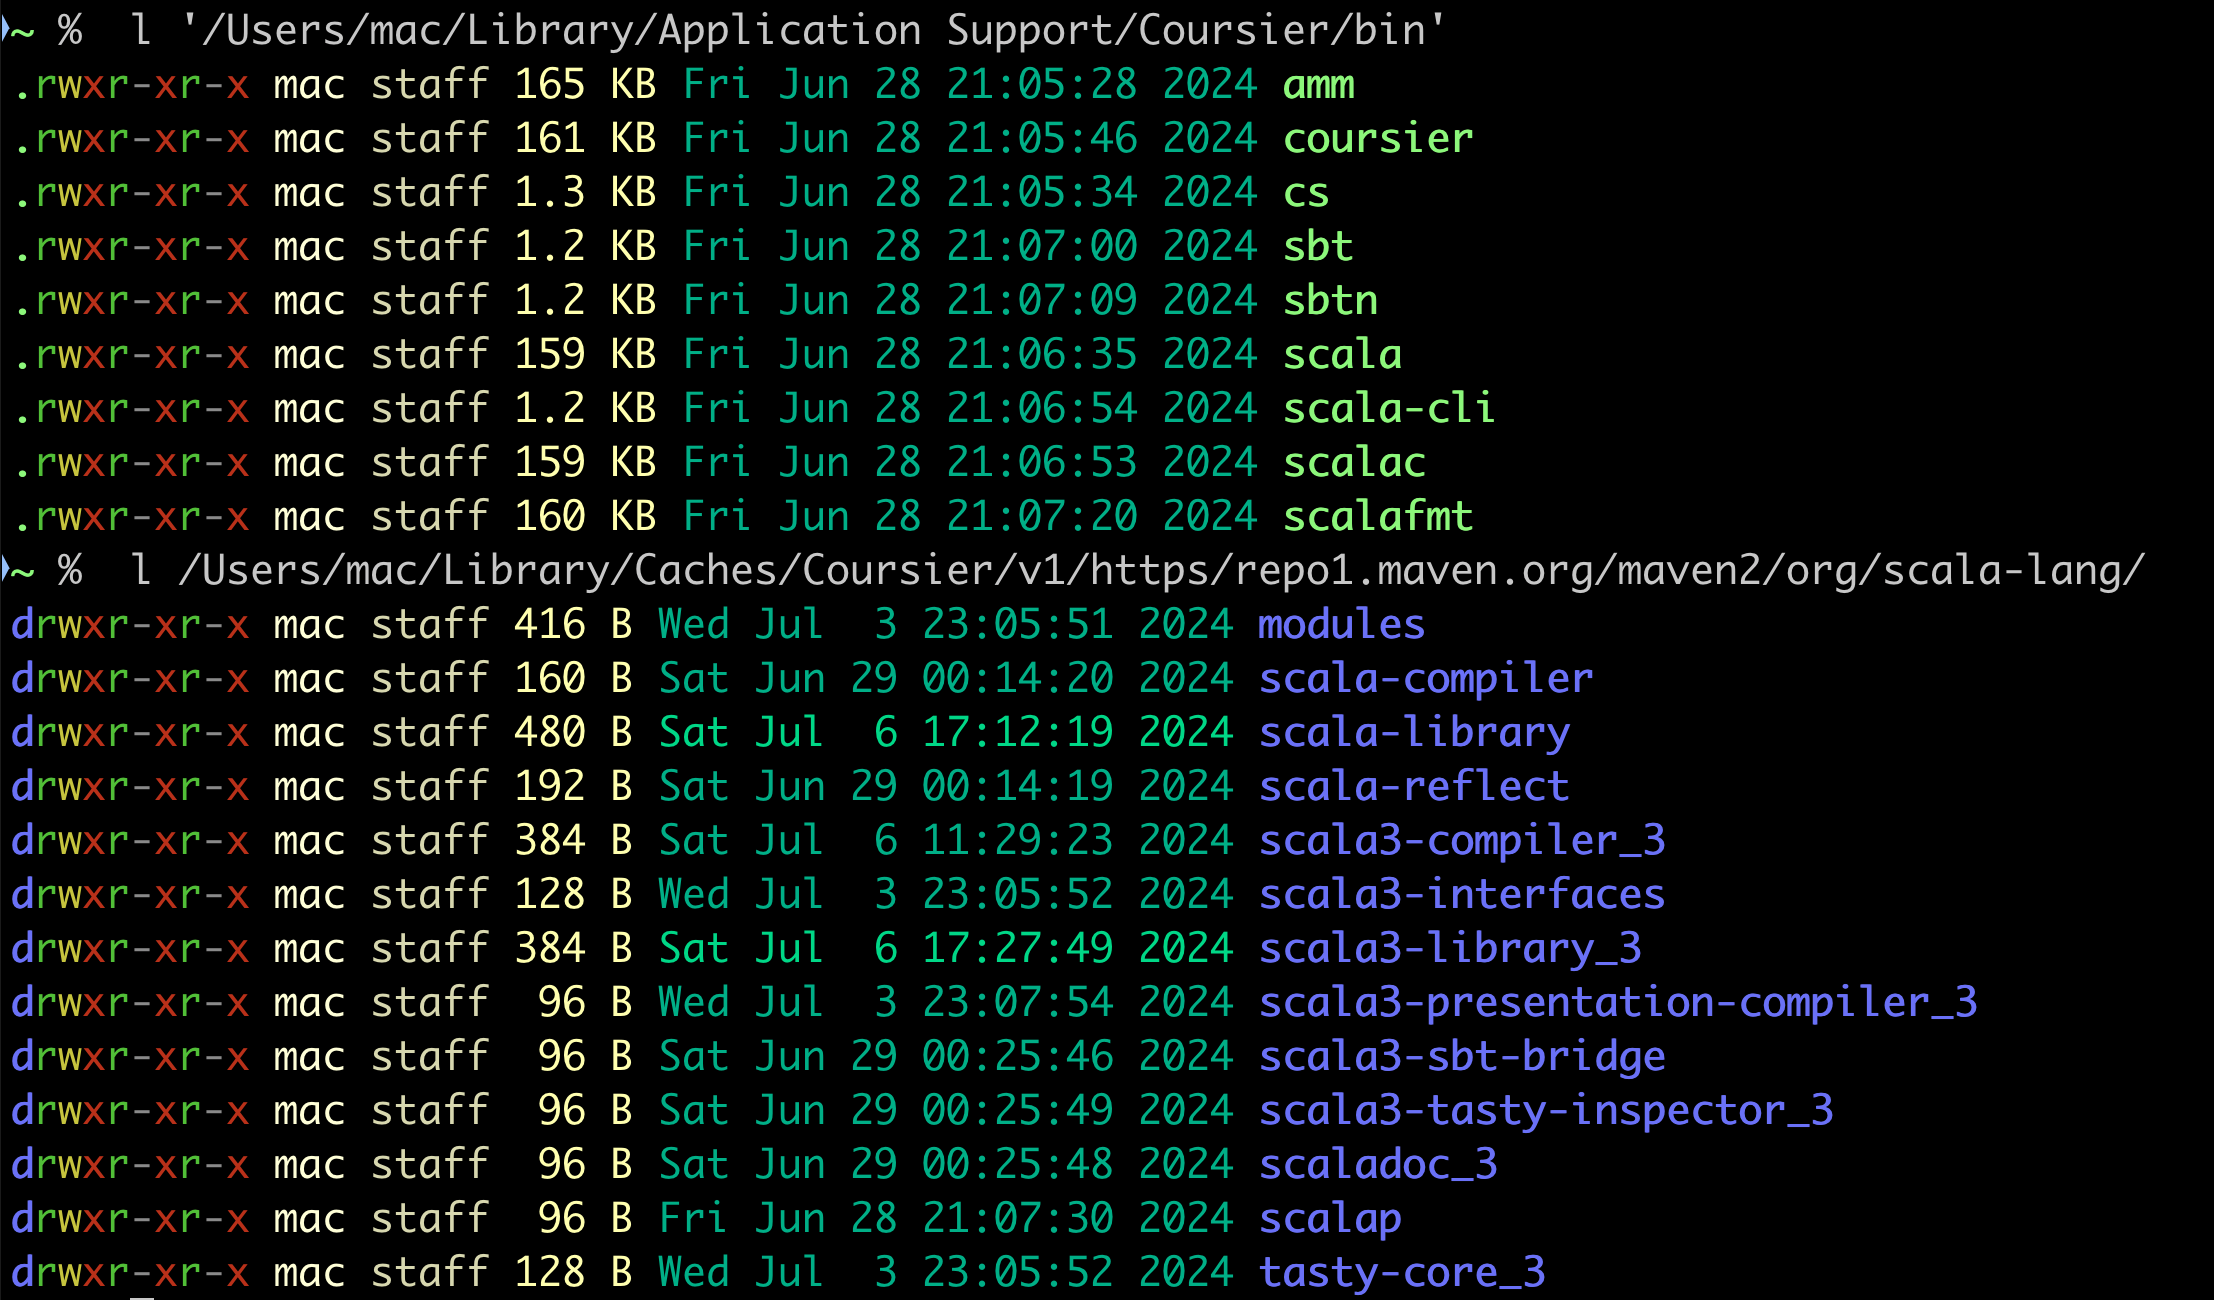Click the scala3-presentation-compiler_3 folder name
2214x1300 pixels.
1617,1004
